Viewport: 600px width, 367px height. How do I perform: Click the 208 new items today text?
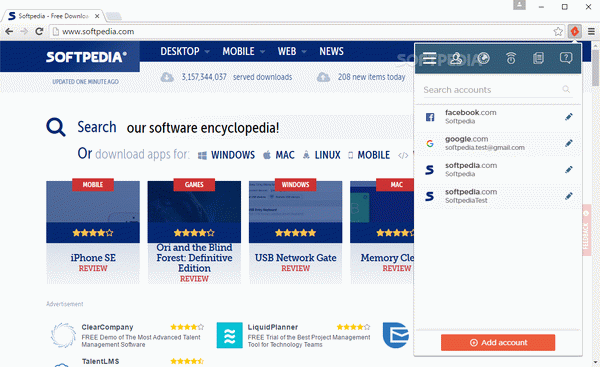371,77
